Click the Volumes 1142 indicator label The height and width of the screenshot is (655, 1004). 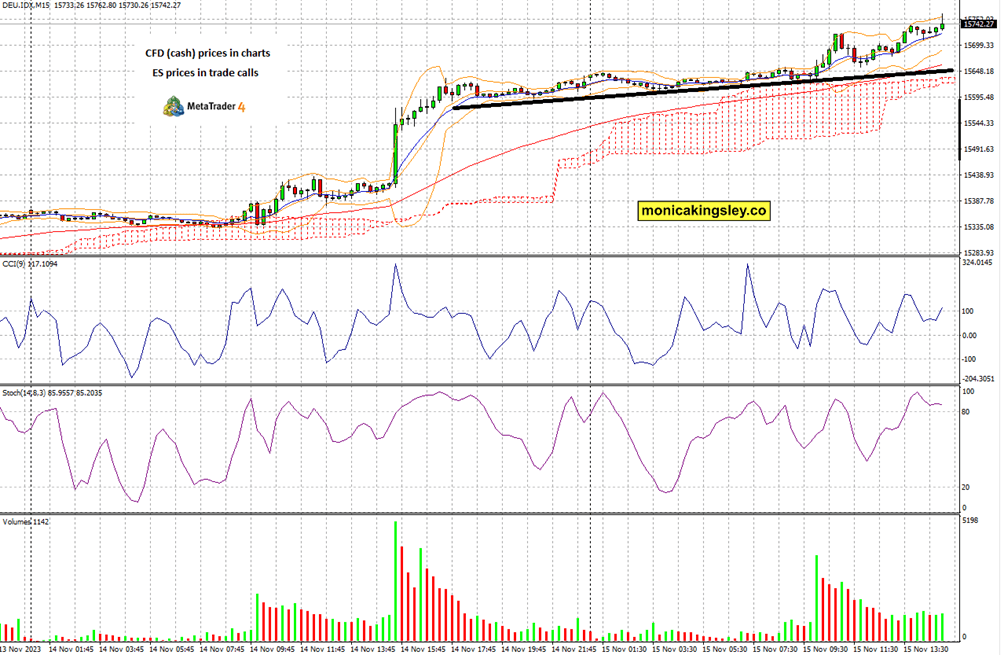(25, 519)
